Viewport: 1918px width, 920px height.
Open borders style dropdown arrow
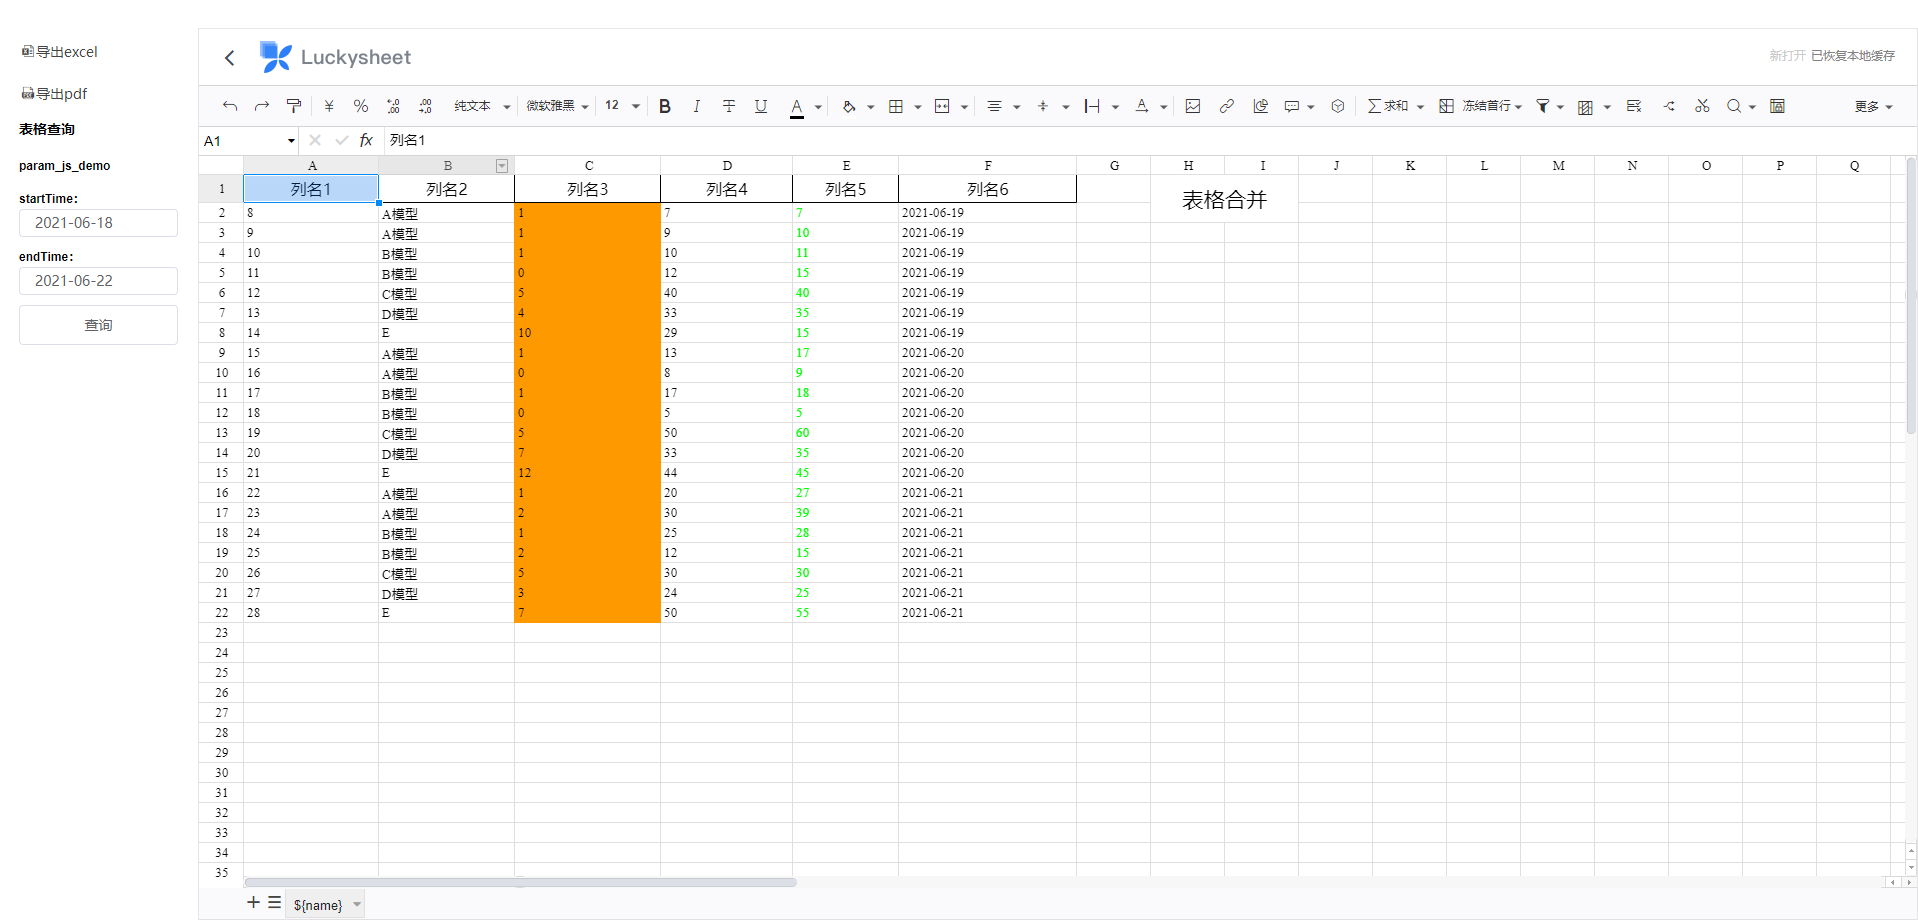tap(917, 107)
